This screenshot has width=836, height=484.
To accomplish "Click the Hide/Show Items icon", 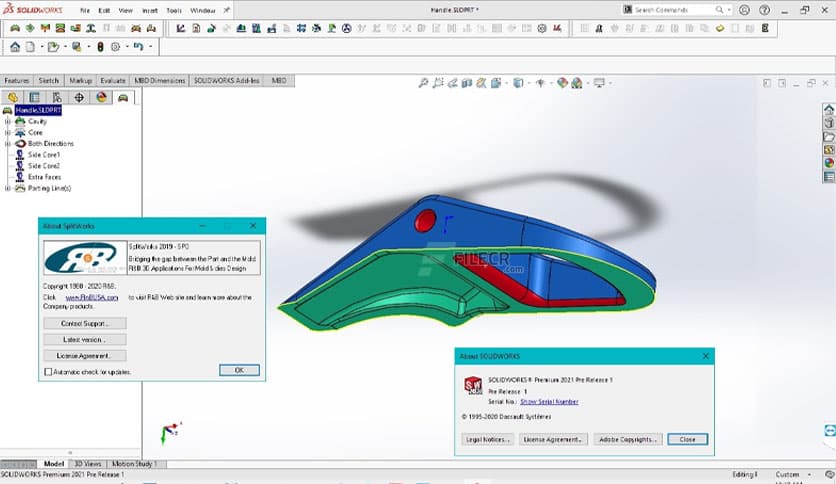I will coord(541,83).
